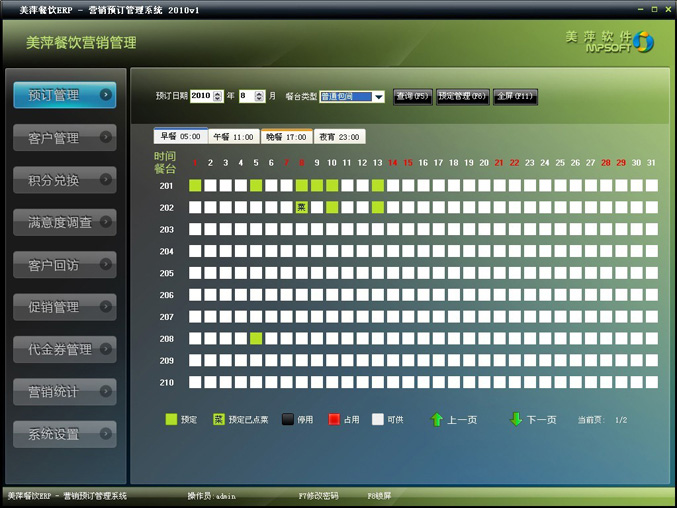Screen dimensions: 677x508
Task: Click the green down arrow for 下一页
Action: [x=516, y=420]
